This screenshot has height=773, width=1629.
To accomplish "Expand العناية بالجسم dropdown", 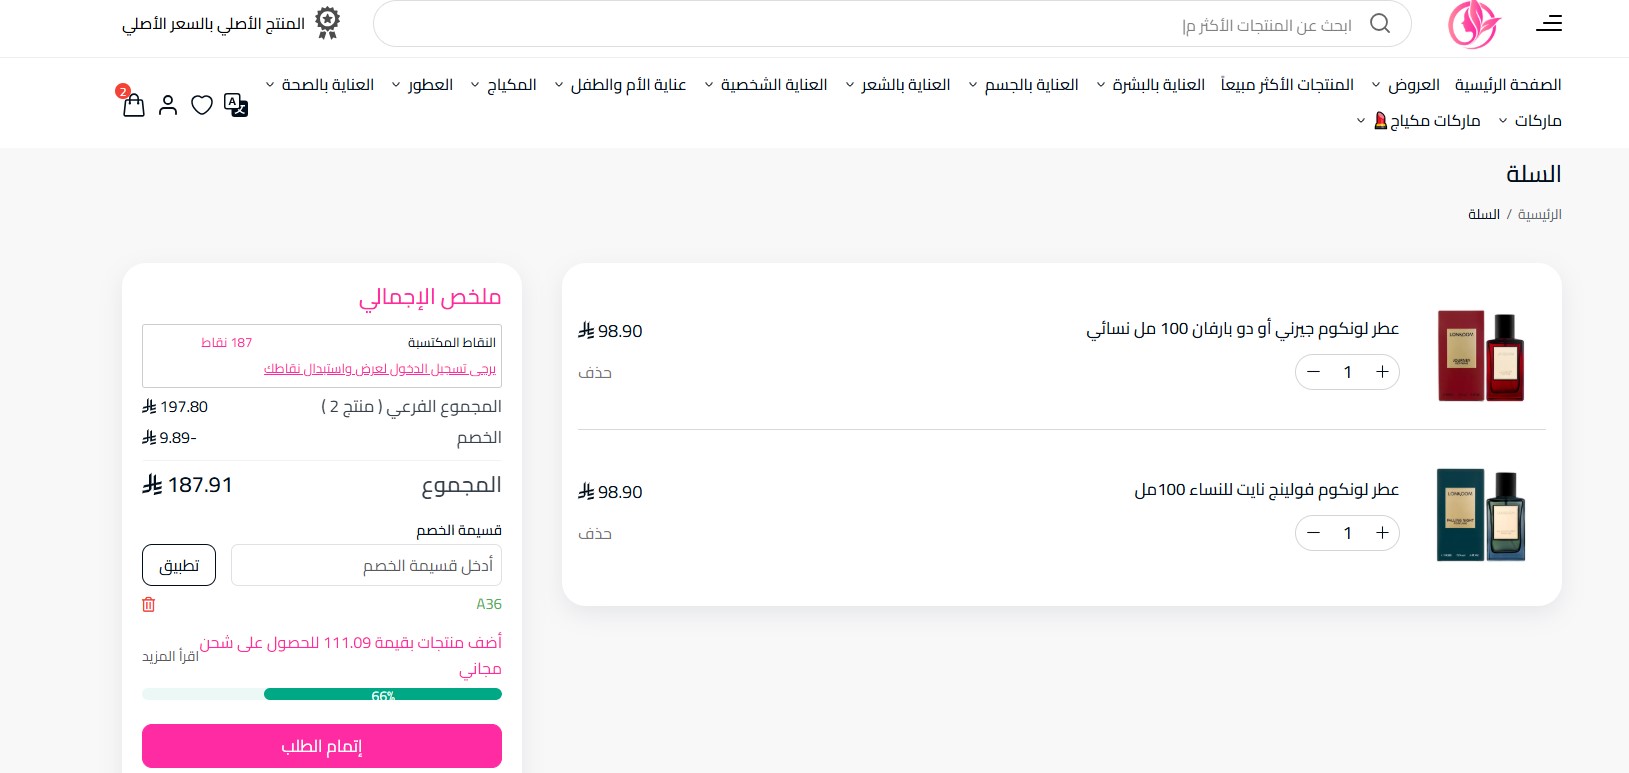I will coord(1023,85).
